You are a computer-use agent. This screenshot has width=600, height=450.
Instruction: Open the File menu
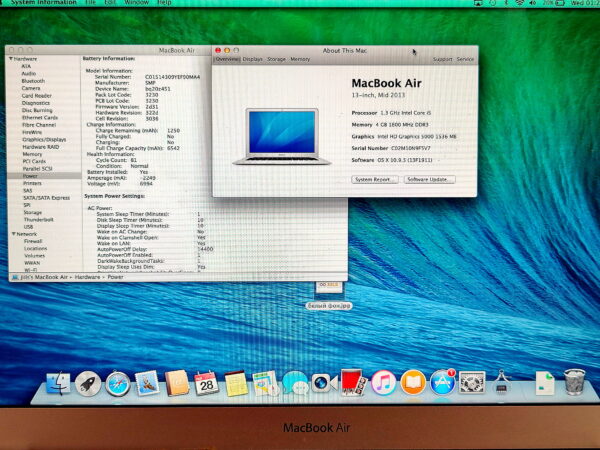point(91,2)
